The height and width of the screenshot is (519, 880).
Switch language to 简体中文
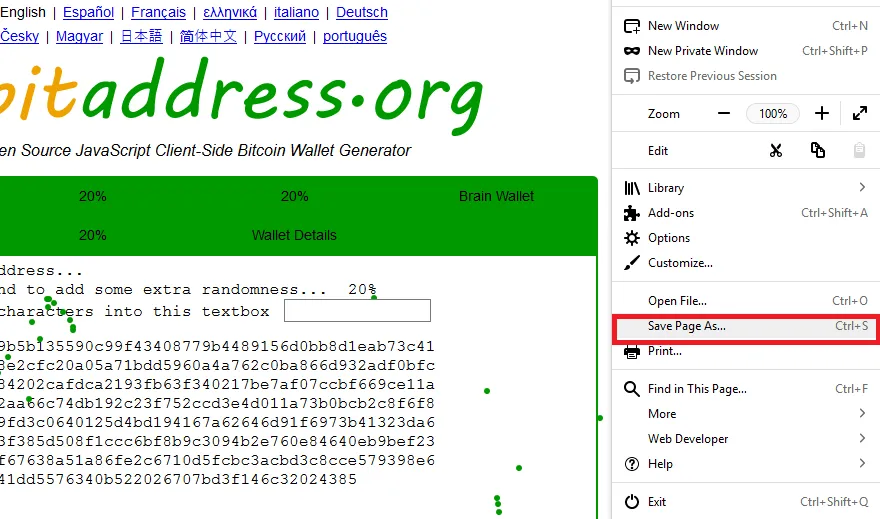pyautogui.click(x=208, y=36)
